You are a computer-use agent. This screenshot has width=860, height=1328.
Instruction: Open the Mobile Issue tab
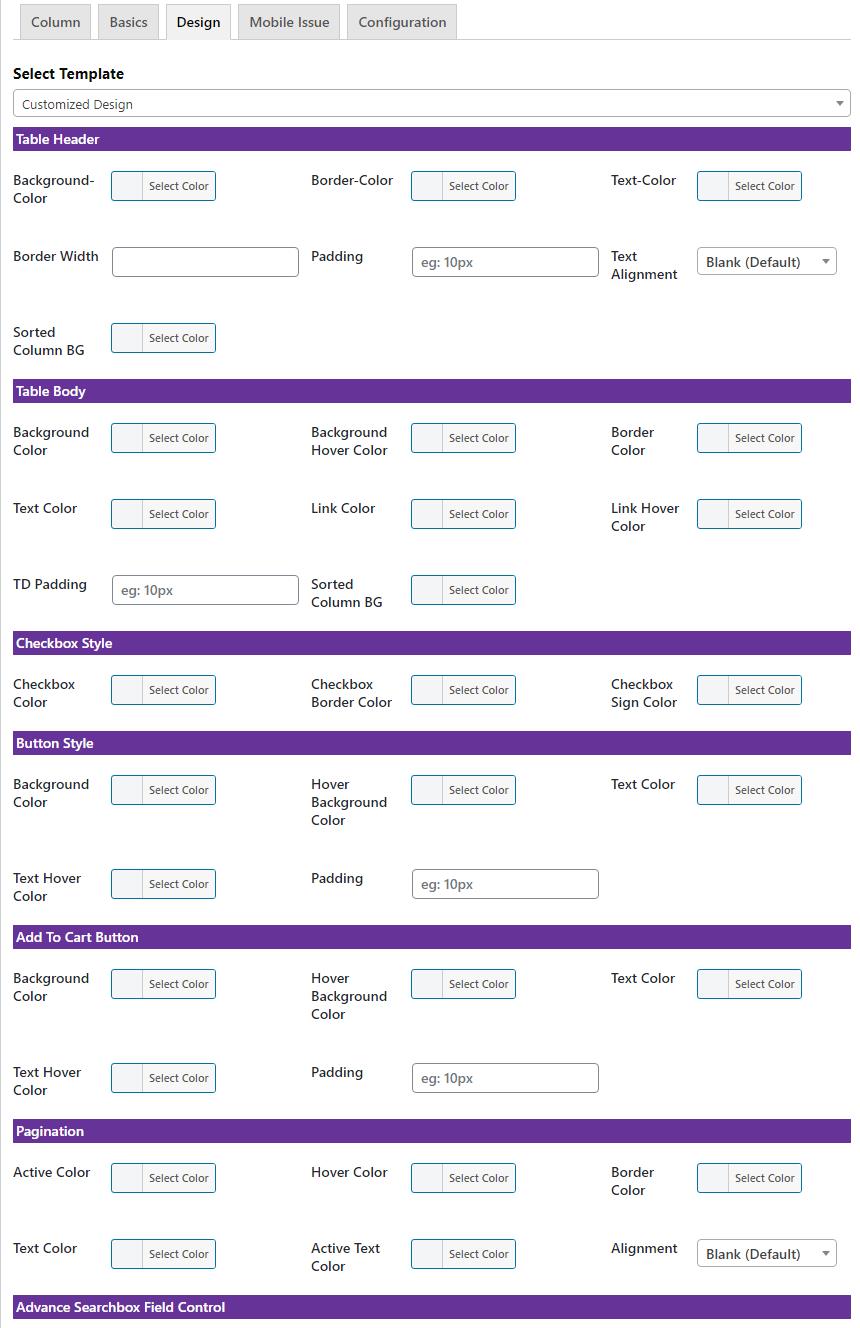coord(289,22)
